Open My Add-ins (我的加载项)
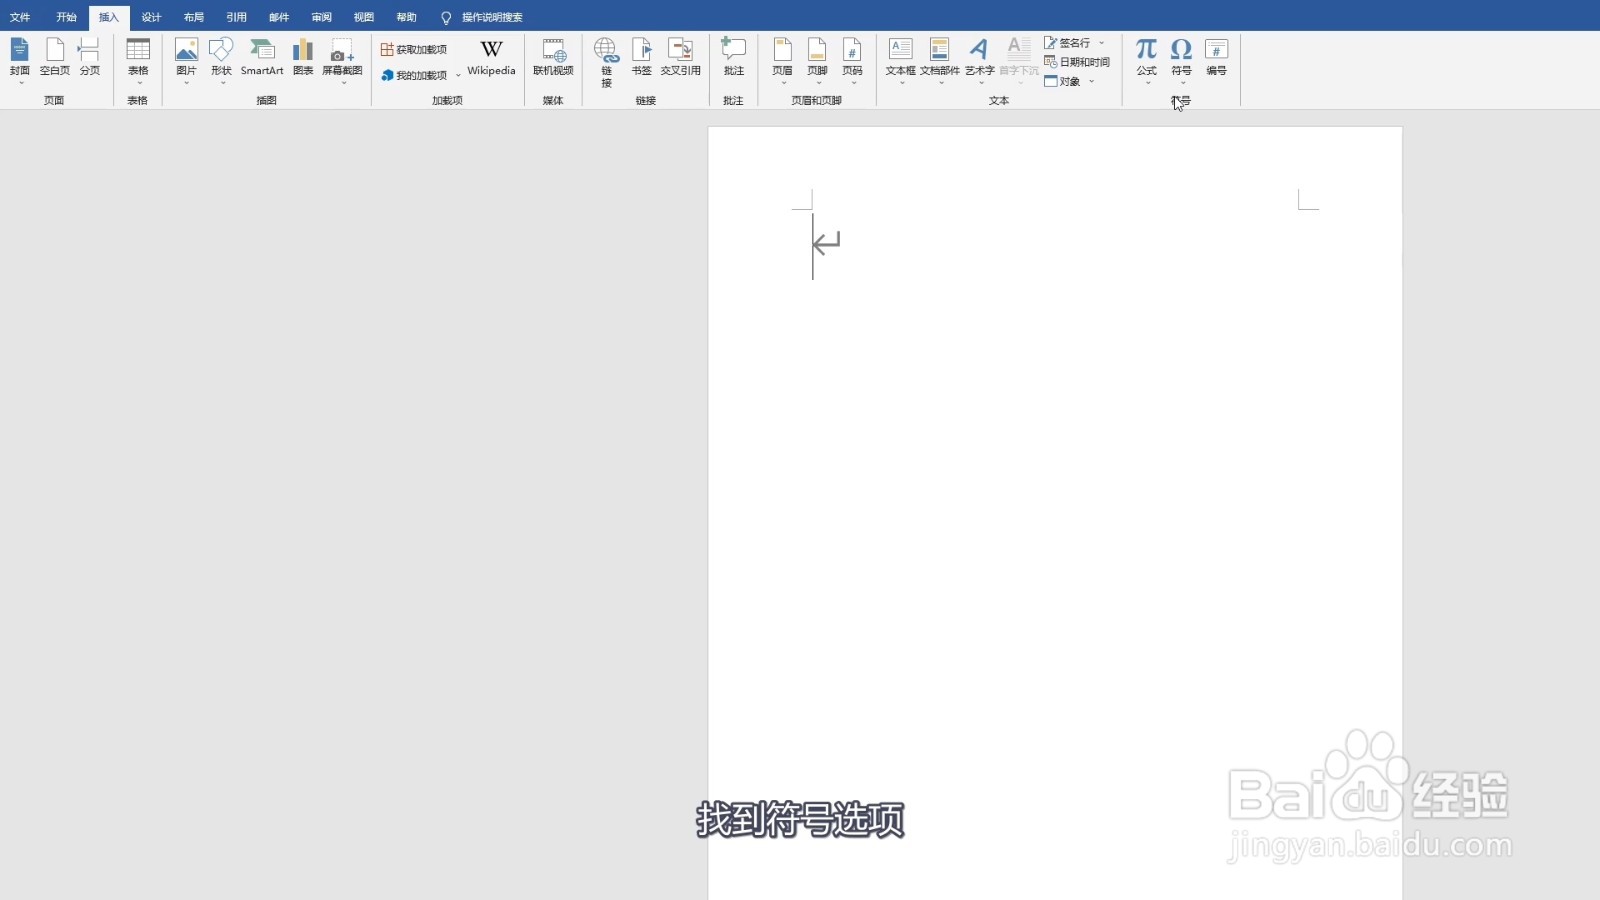The width and height of the screenshot is (1600, 900). [x=414, y=75]
